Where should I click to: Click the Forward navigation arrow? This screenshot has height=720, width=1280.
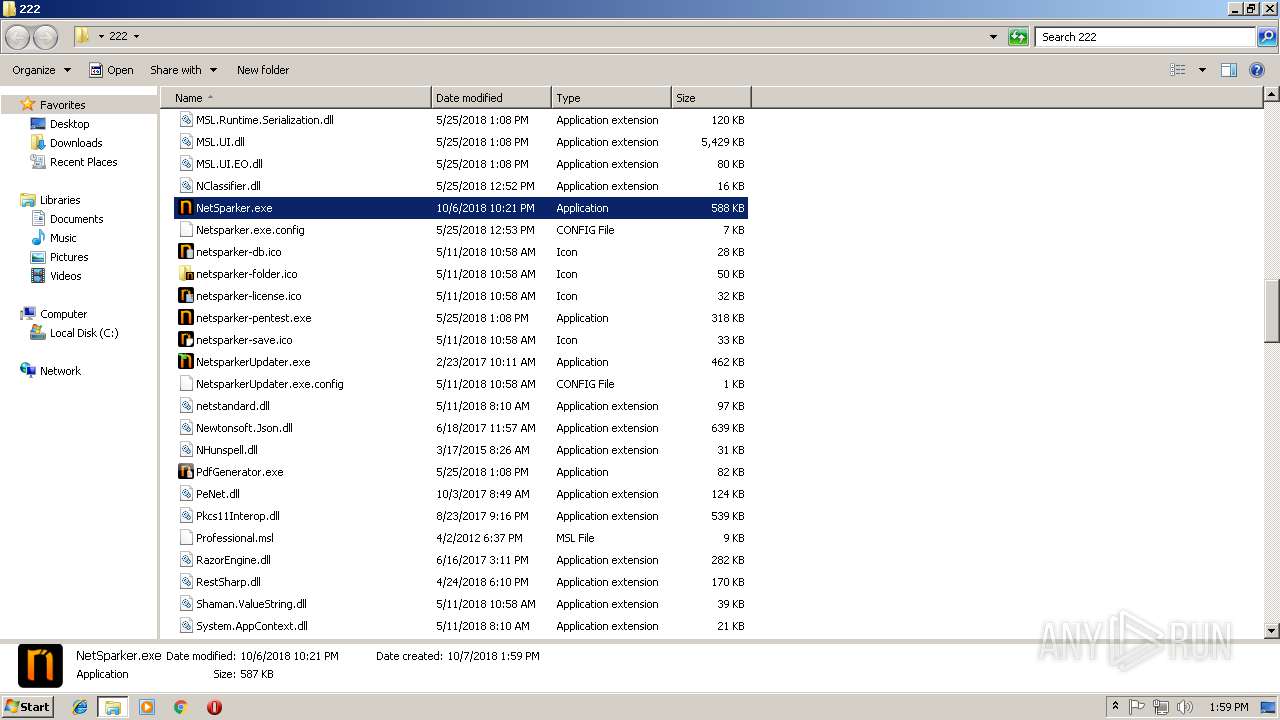coord(45,37)
